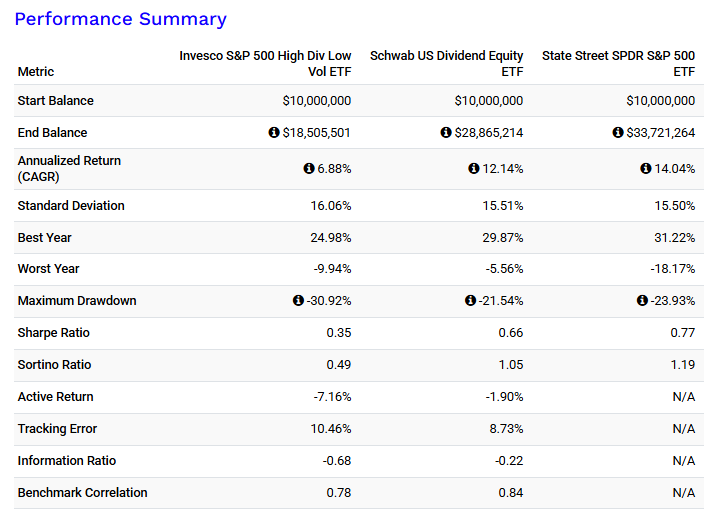Screen dimensions: 712x522
Task: Open info icon next to 12.14% CAGR
Action: tap(474, 169)
